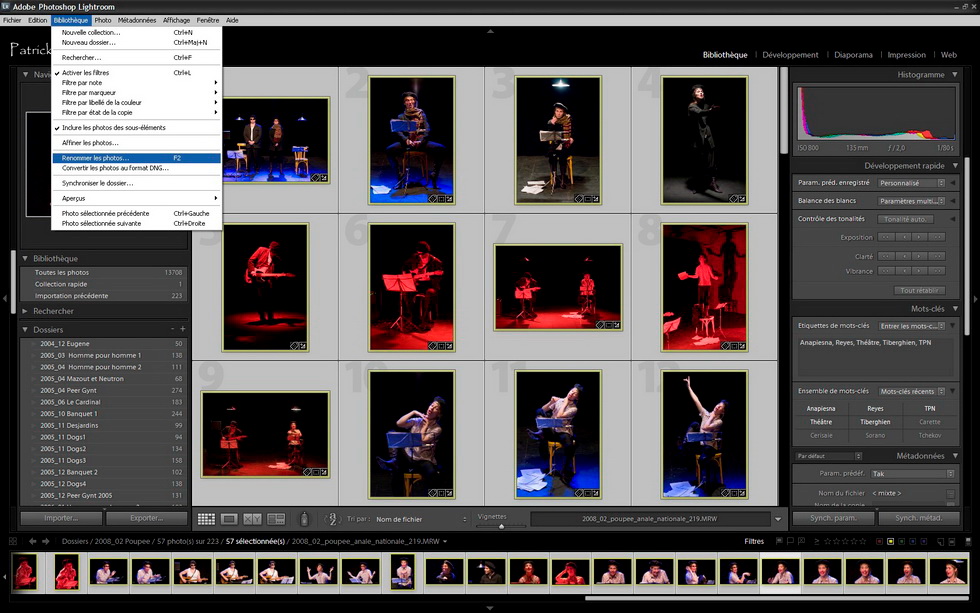The image size is (980, 613).
Task: Collapse the Histogramme panel
Action: click(954, 75)
